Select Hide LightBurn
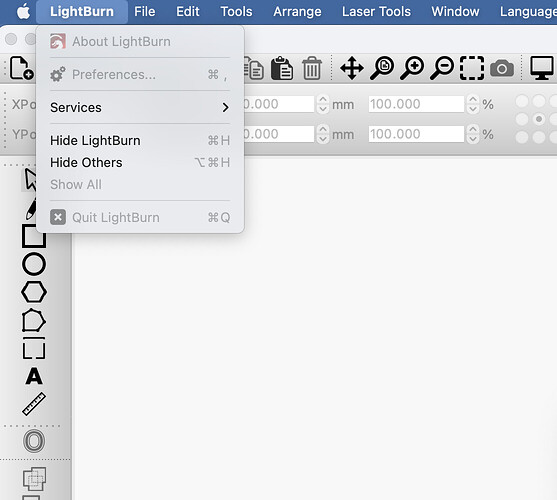This screenshot has width=557, height=500. [140, 141]
